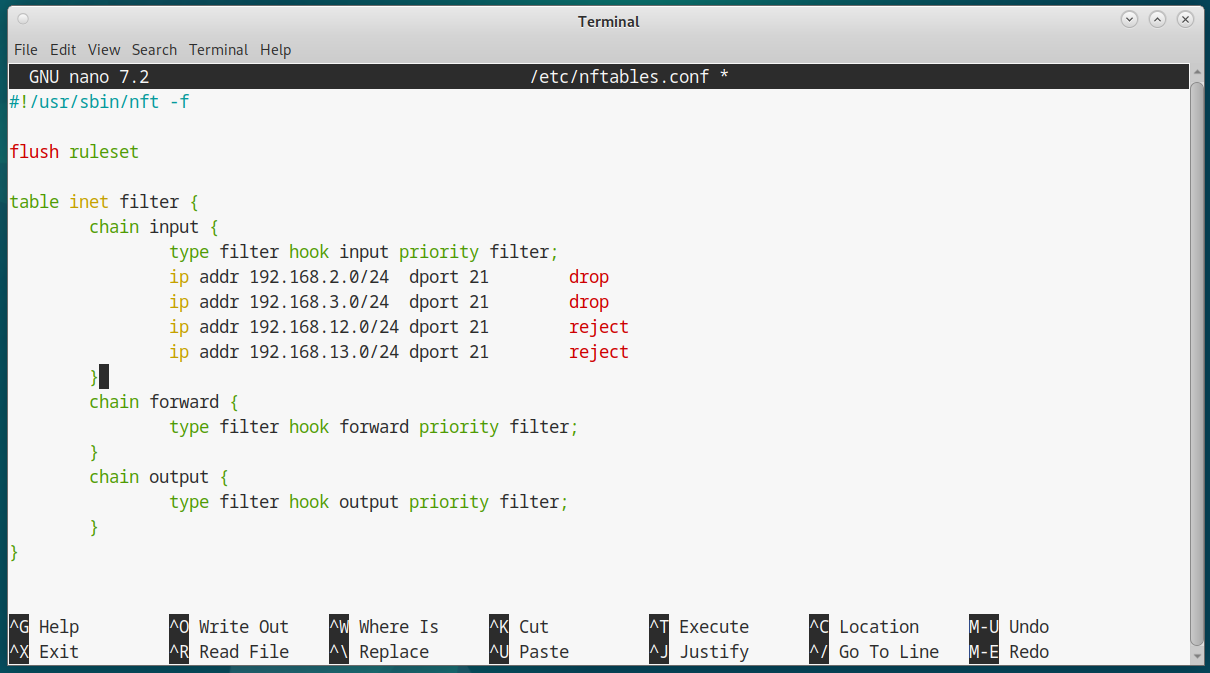Click the vertical scrollbar of the terminal
1210x673 pixels.
point(1196,360)
